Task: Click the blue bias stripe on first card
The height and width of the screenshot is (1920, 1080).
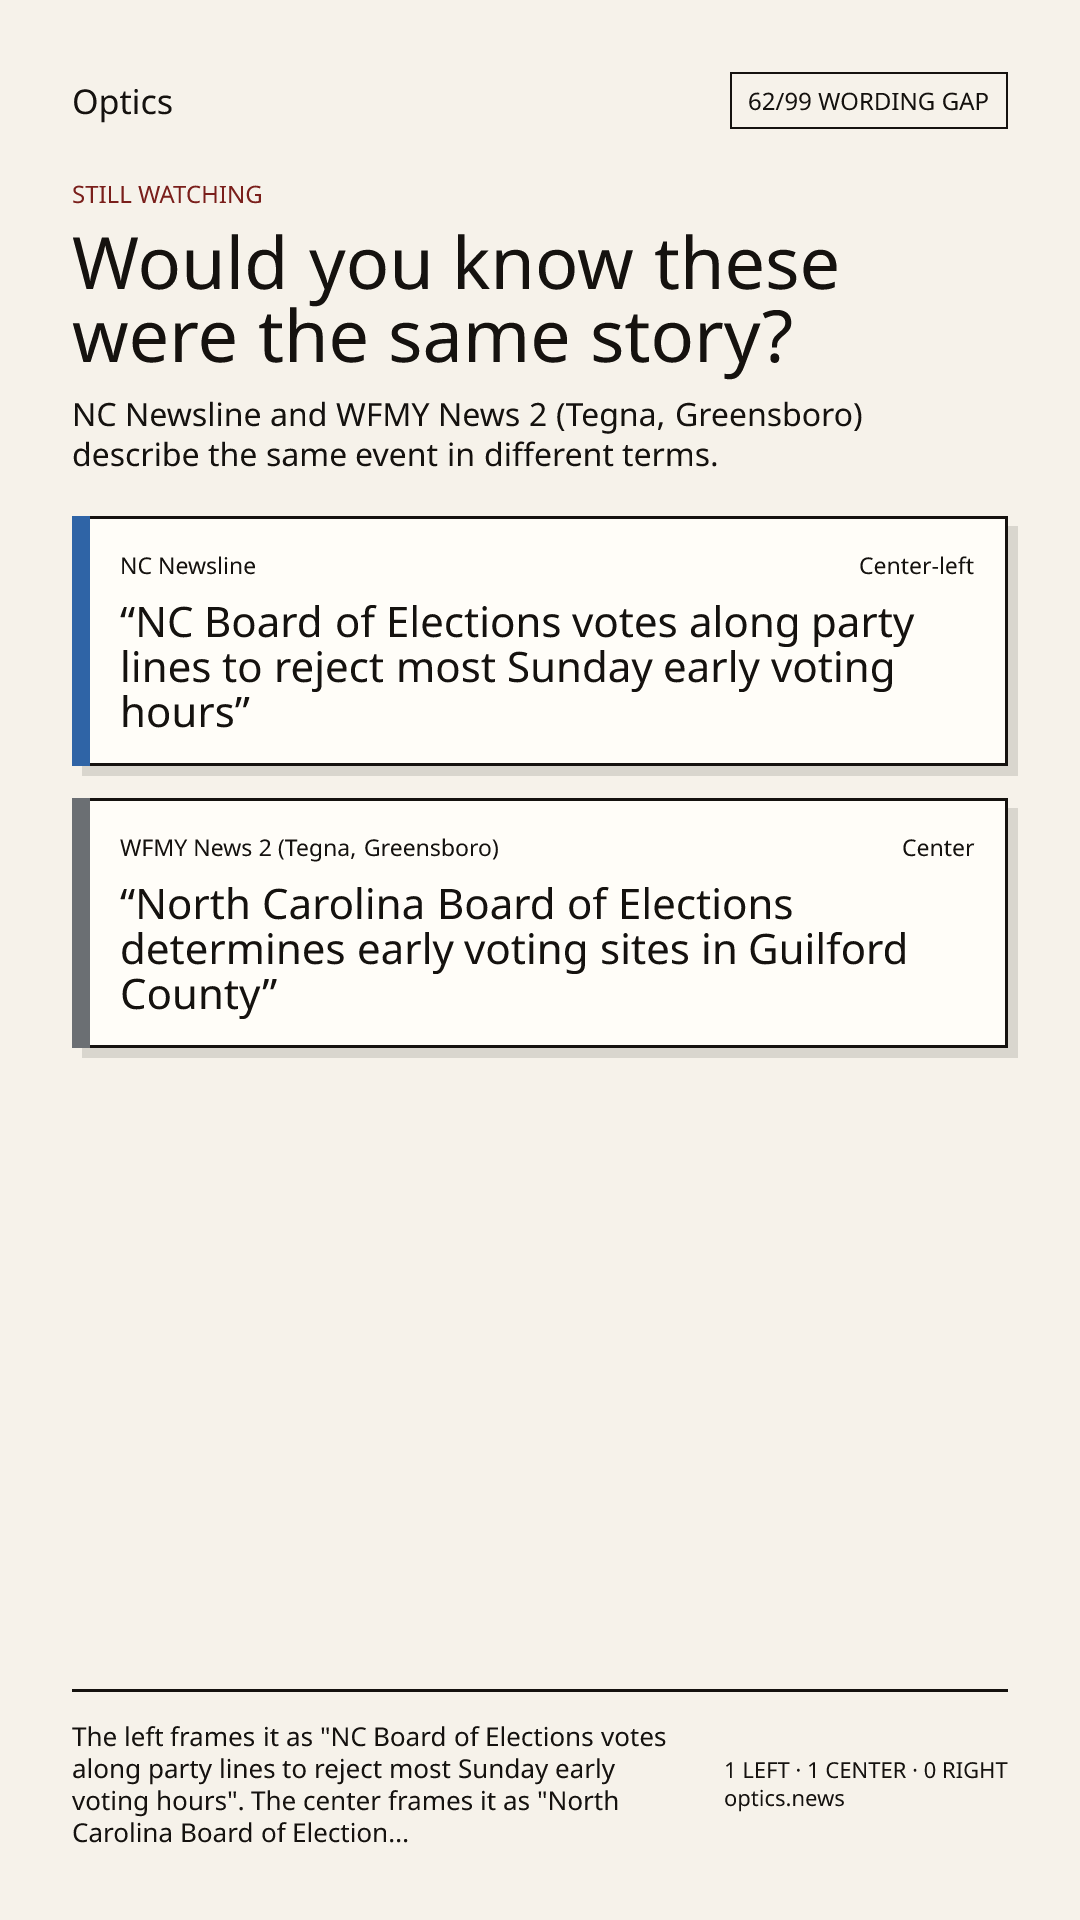Action: coord(81,641)
